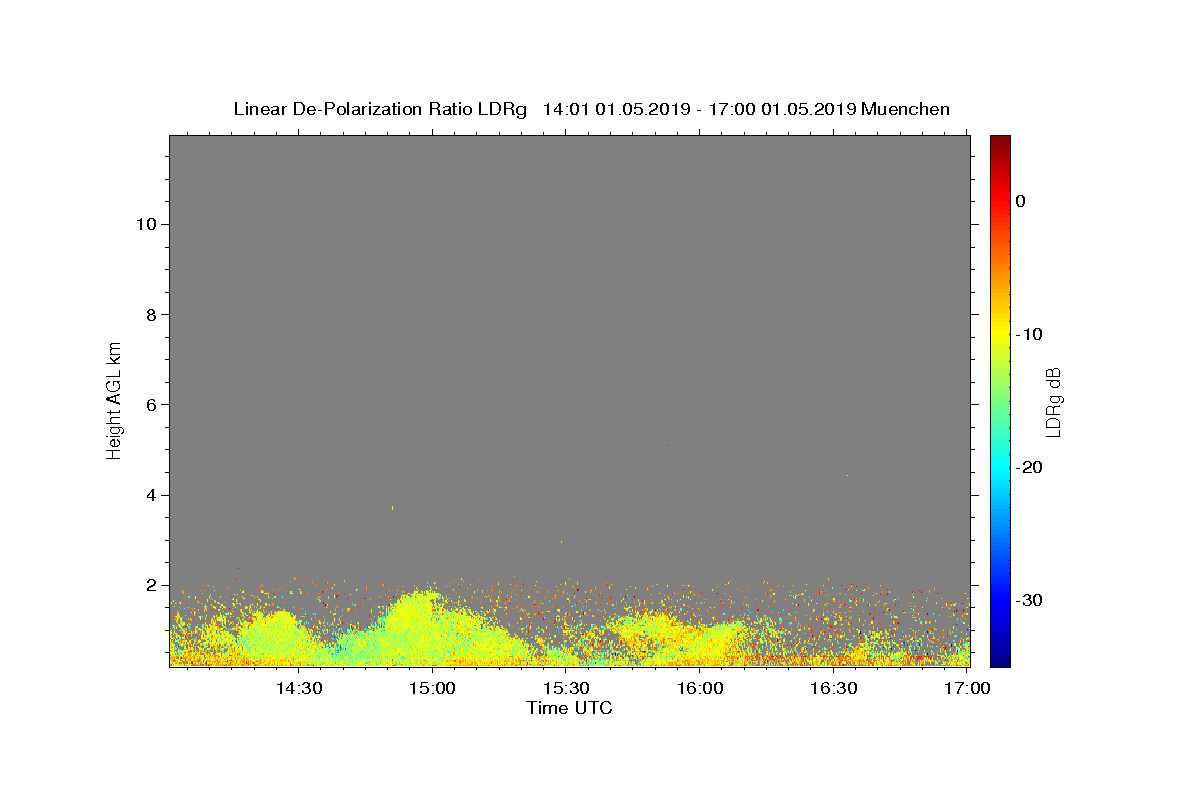Click the yellow -10 dB colorbar region

pyautogui.click(x=1000, y=334)
